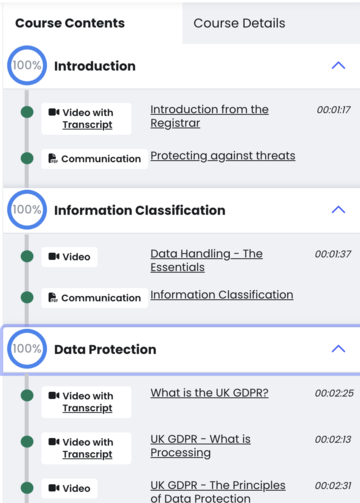Viewport: 360px width, 503px height.
Task: Open UK GDPR - The Principles of Data Protection
Action: [218, 491]
